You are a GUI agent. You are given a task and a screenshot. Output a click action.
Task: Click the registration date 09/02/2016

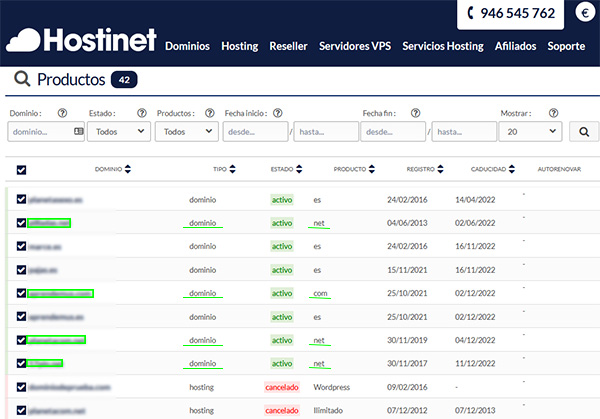click(x=407, y=387)
